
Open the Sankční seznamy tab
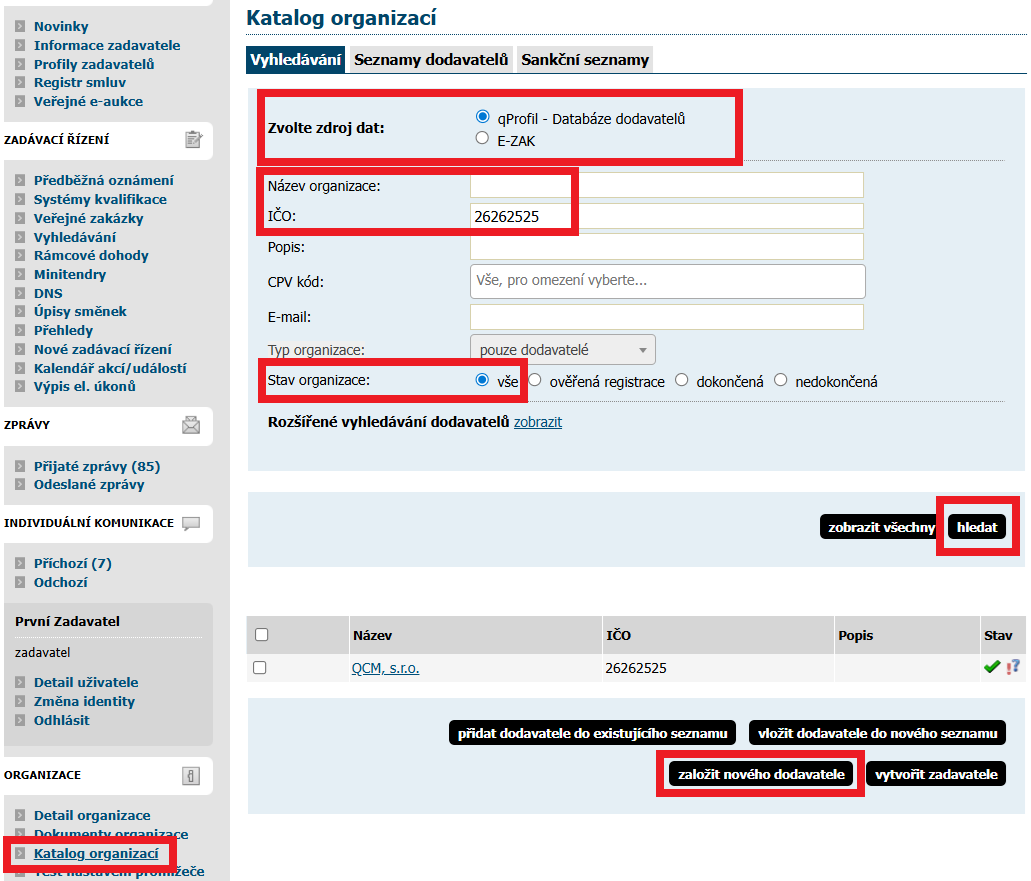[585, 60]
